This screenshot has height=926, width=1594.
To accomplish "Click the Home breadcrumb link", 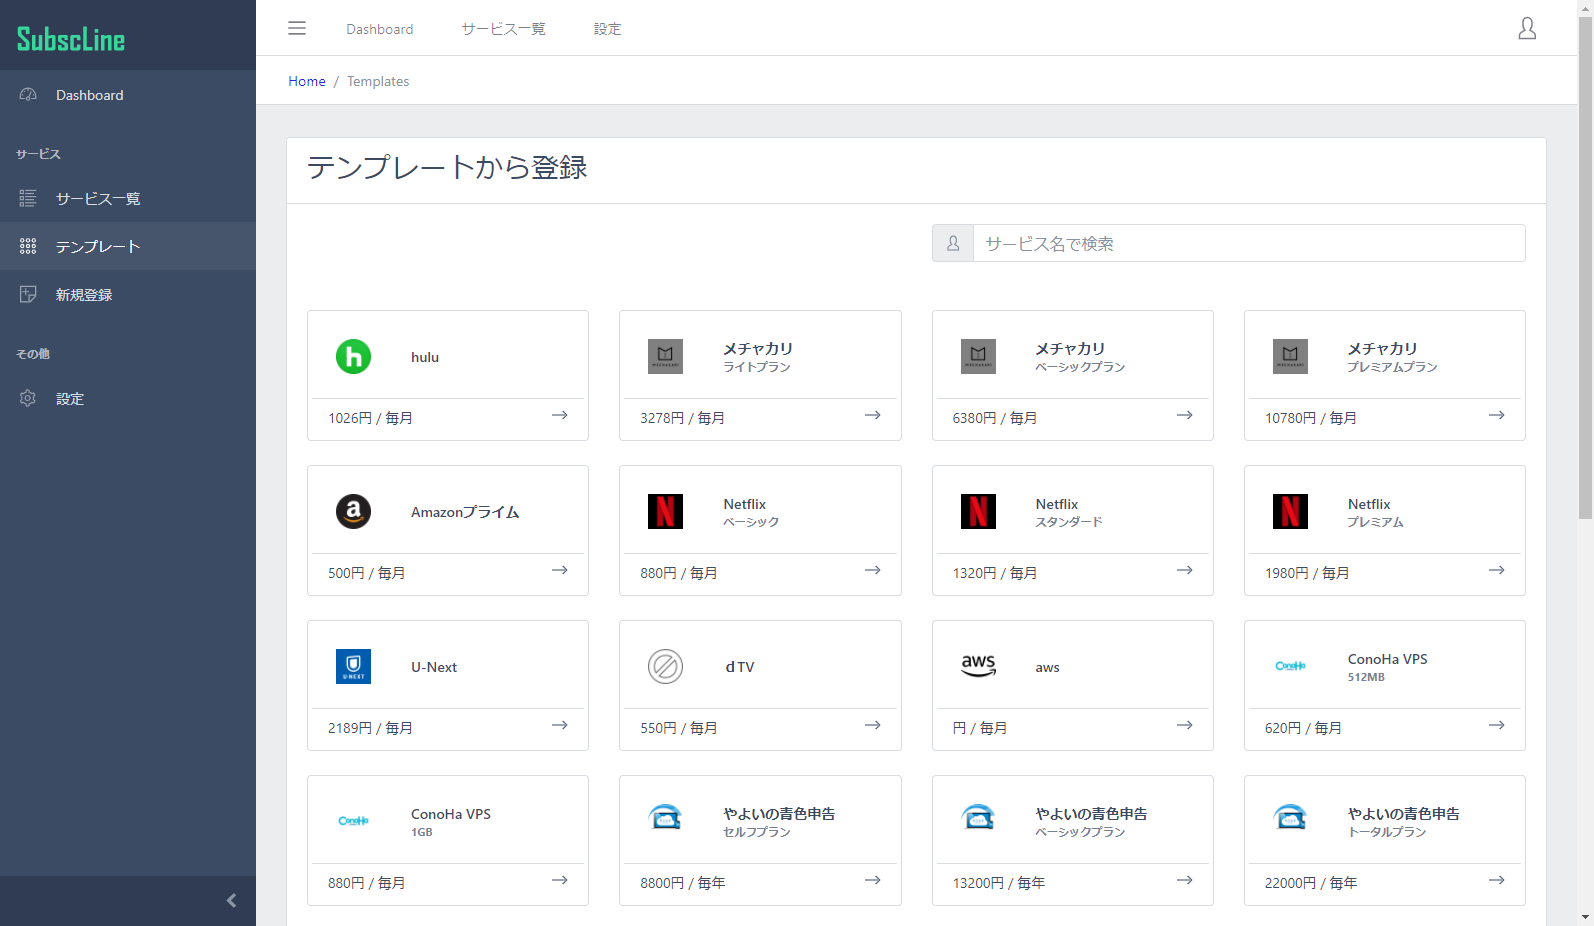I will pyautogui.click(x=307, y=81).
